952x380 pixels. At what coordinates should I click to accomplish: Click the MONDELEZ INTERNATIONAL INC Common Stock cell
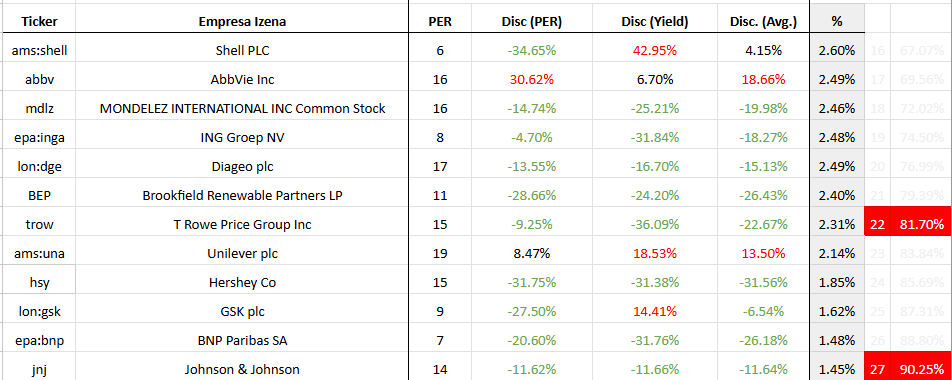pyautogui.click(x=242, y=109)
